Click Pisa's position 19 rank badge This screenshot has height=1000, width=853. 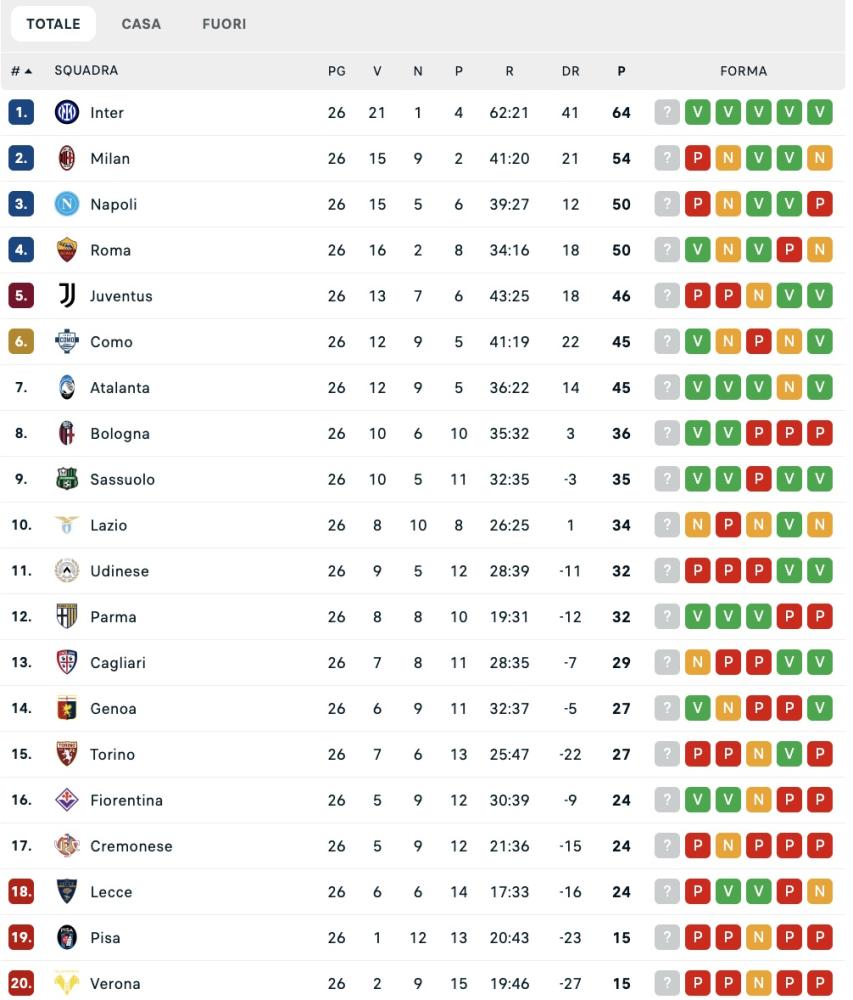(x=22, y=938)
